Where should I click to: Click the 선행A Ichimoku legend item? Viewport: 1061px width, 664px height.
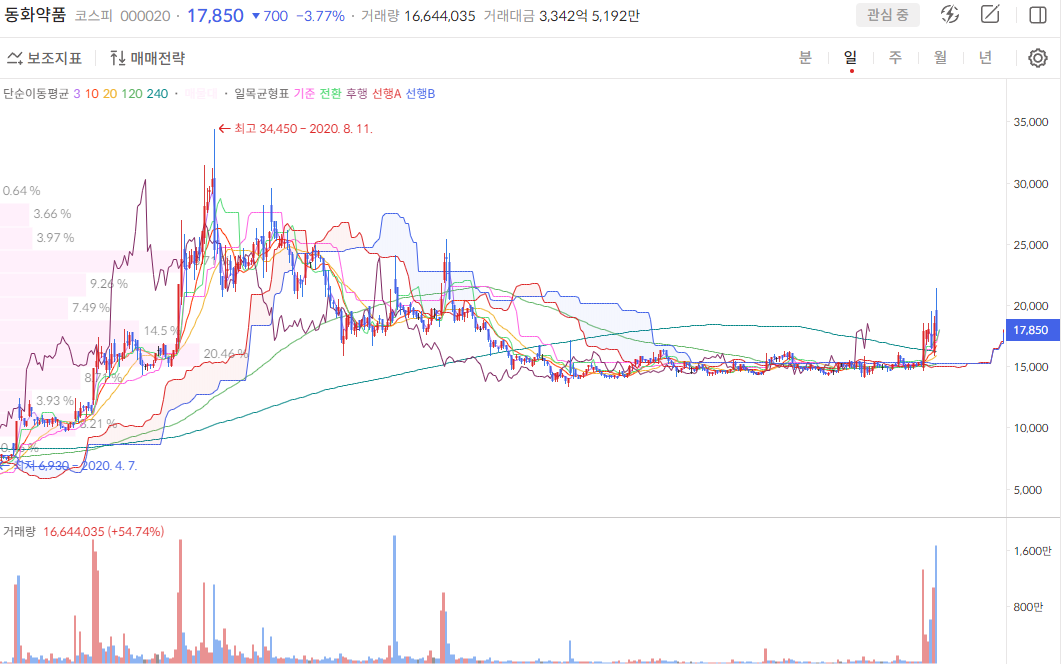(x=386, y=93)
